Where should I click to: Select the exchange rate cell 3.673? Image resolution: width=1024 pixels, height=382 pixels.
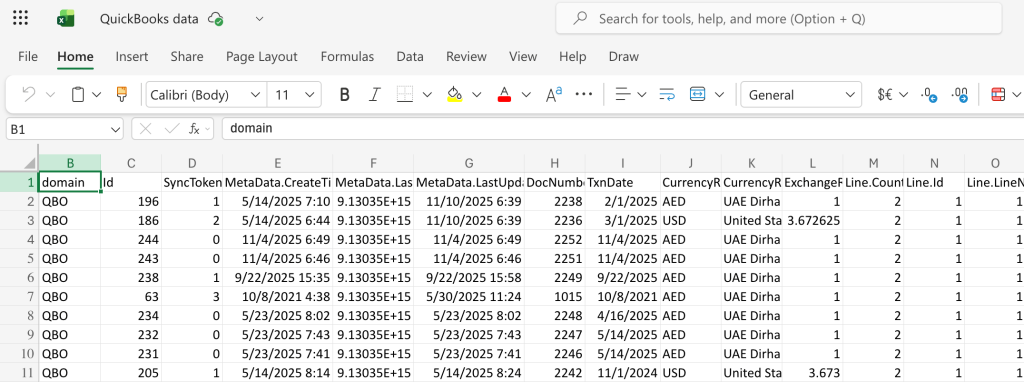(x=813, y=373)
